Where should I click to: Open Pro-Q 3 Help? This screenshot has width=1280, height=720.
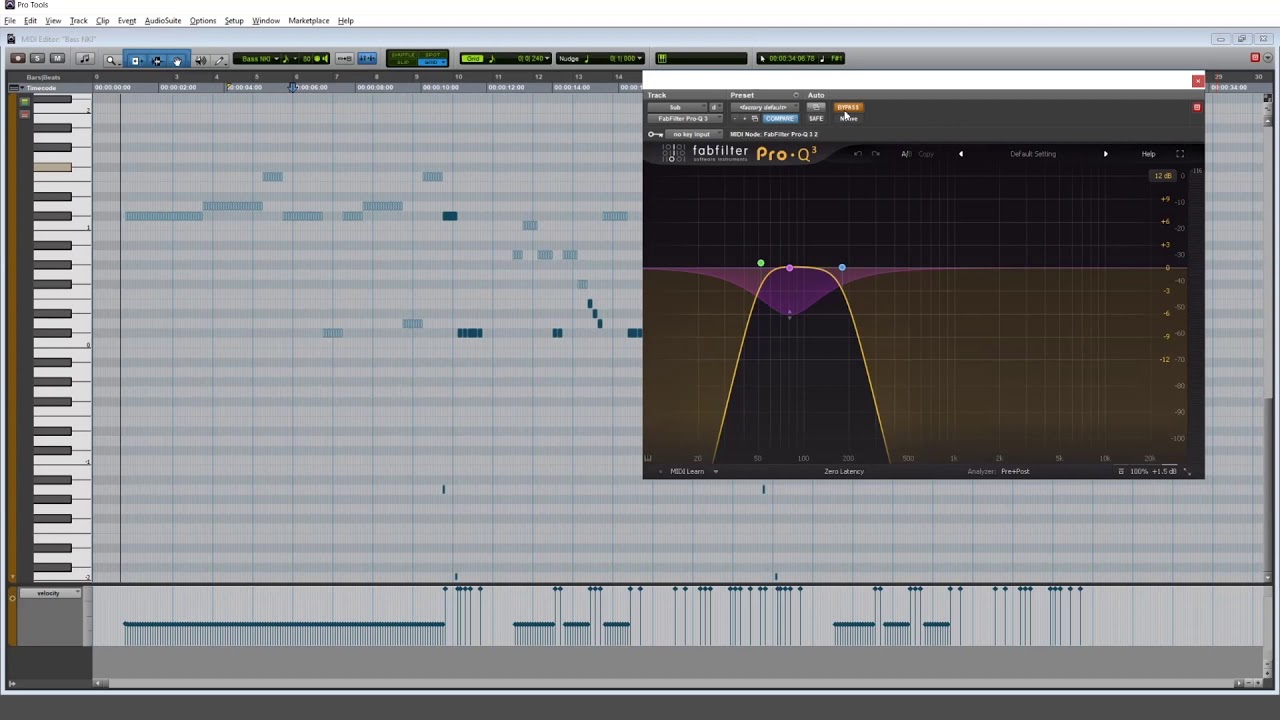tap(1148, 154)
